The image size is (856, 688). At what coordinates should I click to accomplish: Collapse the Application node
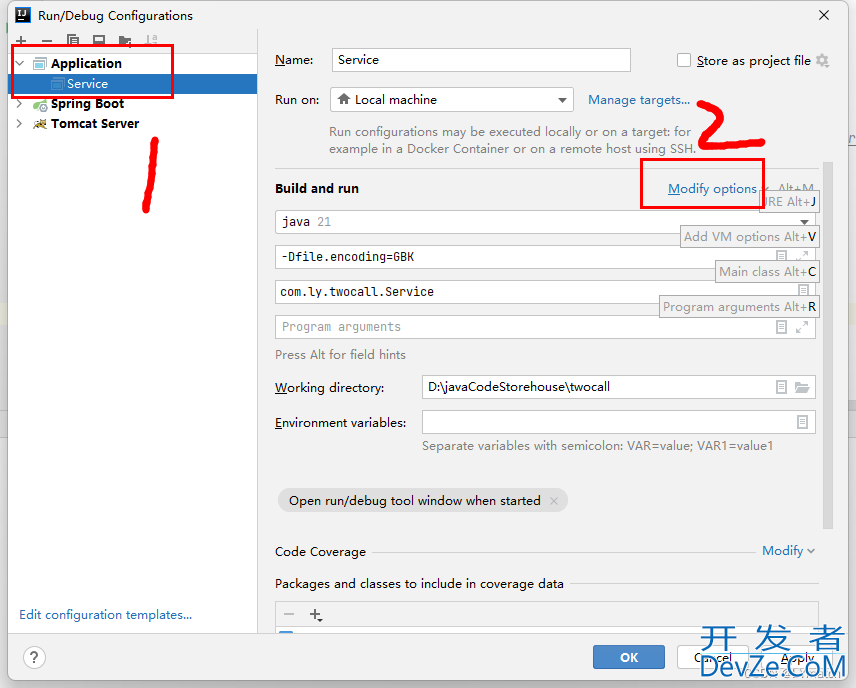click(20, 63)
